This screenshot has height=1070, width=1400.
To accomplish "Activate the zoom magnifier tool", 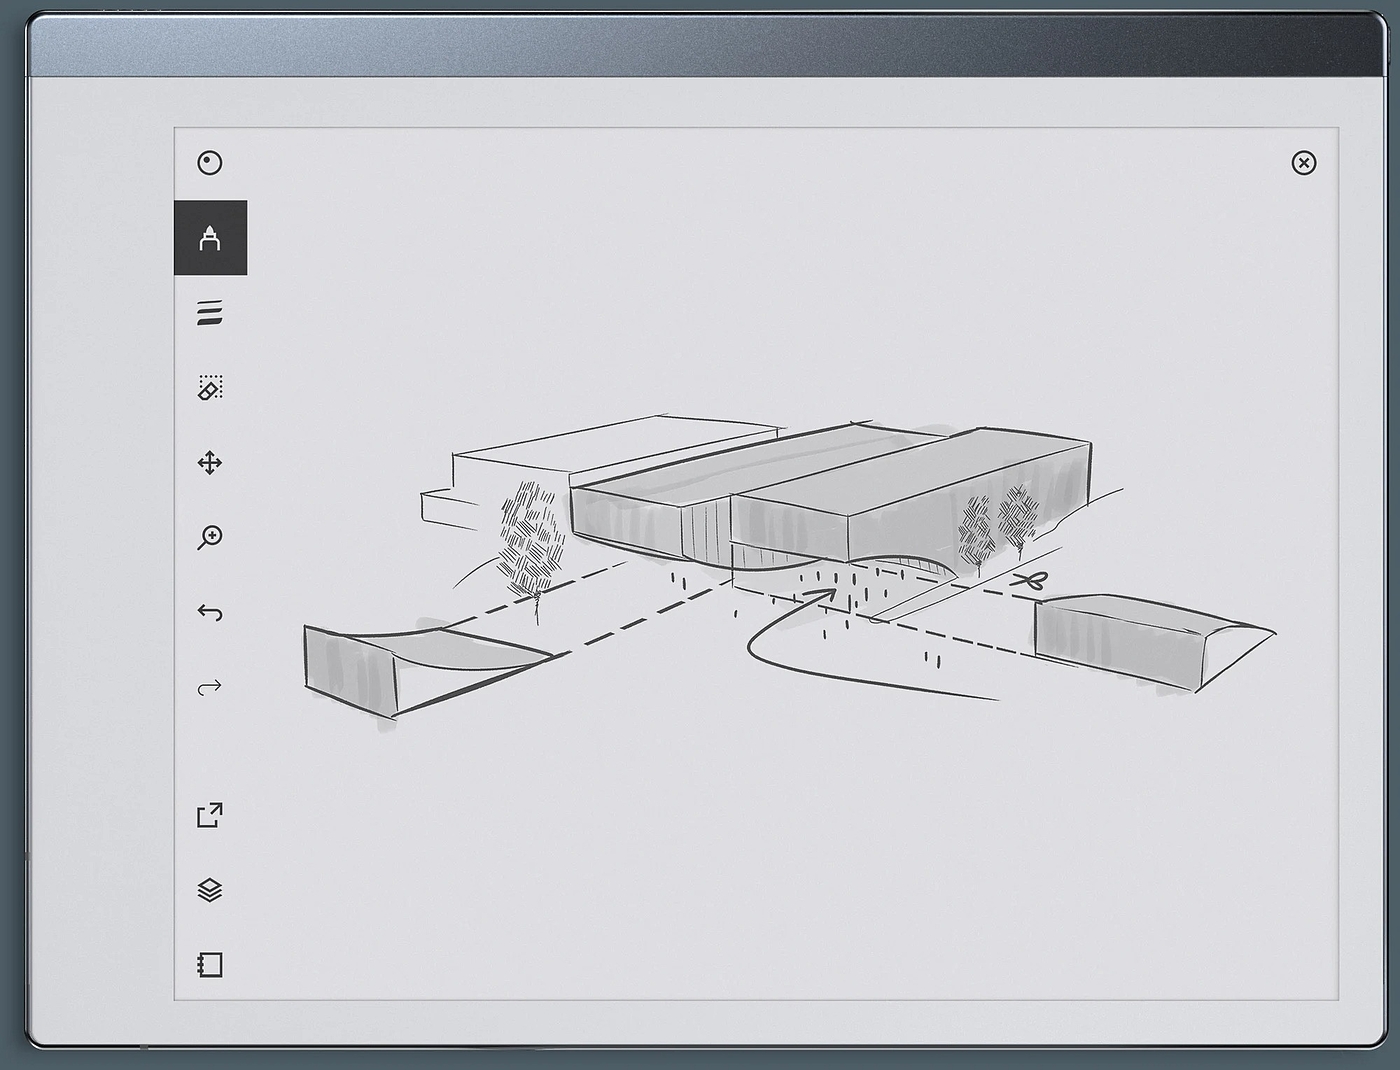I will click(x=210, y=538).
